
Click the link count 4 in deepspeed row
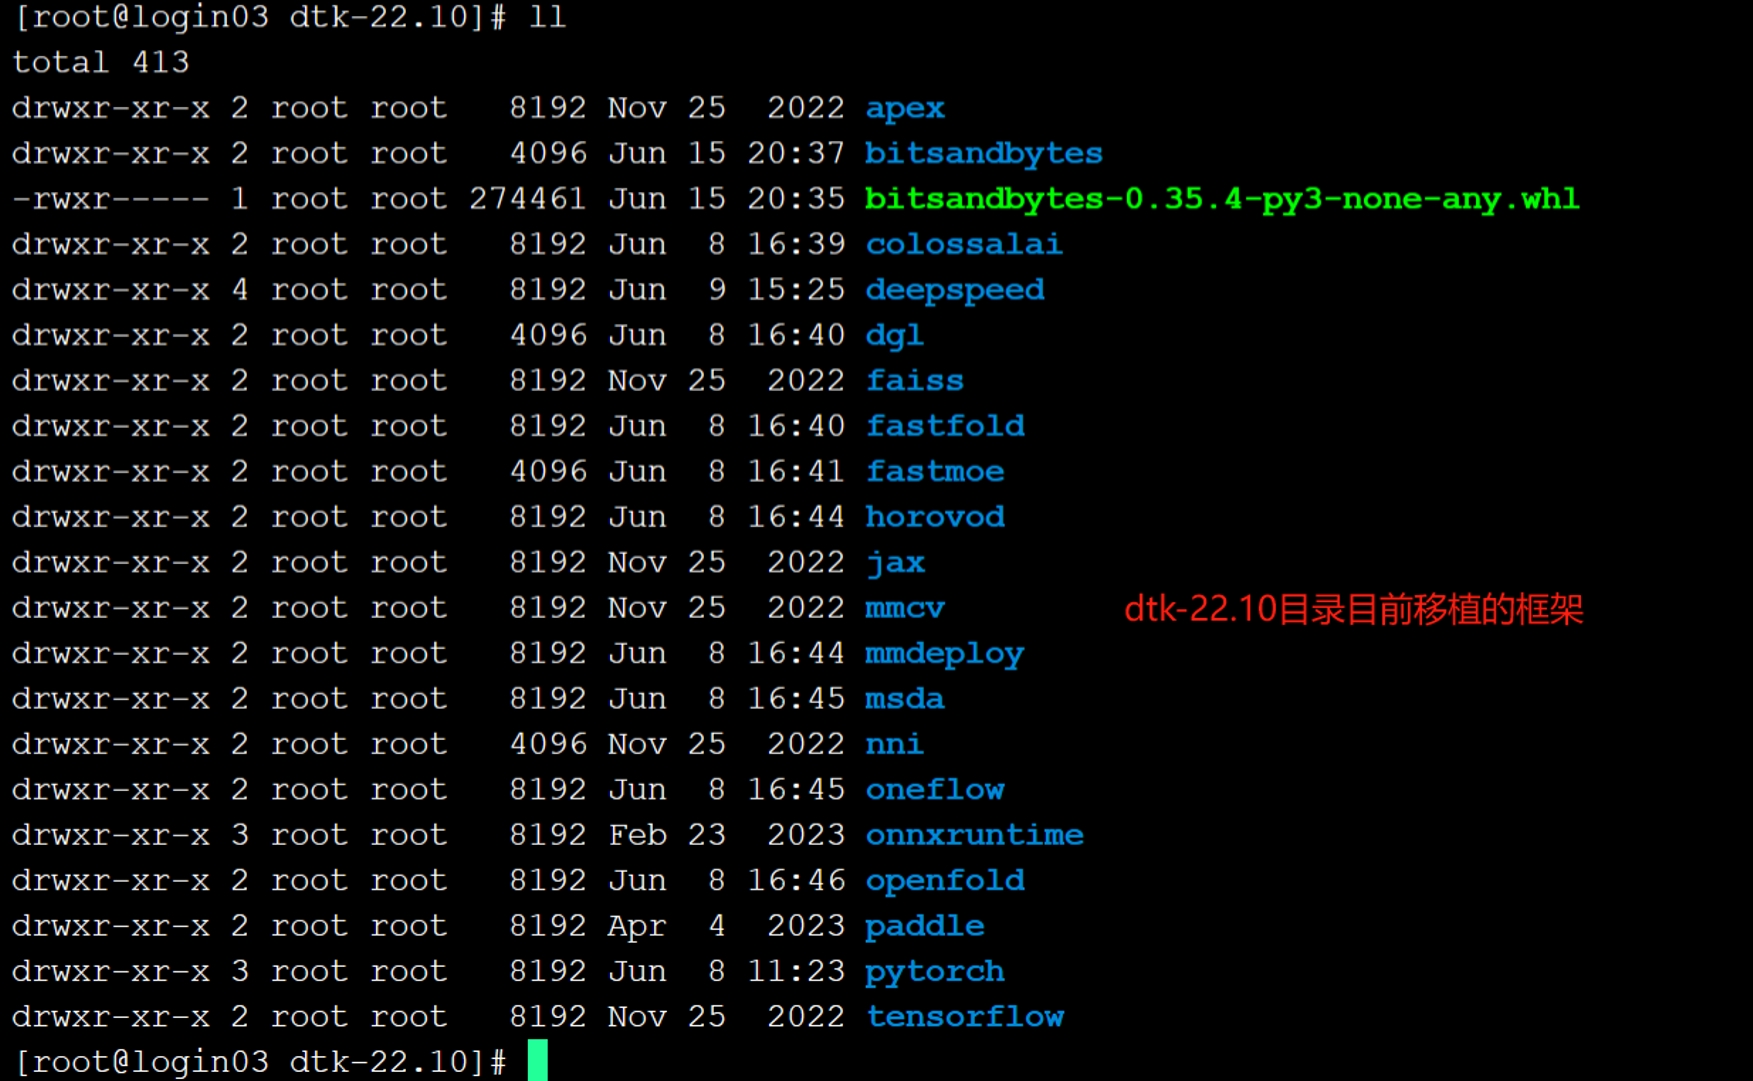coord(240,290)
